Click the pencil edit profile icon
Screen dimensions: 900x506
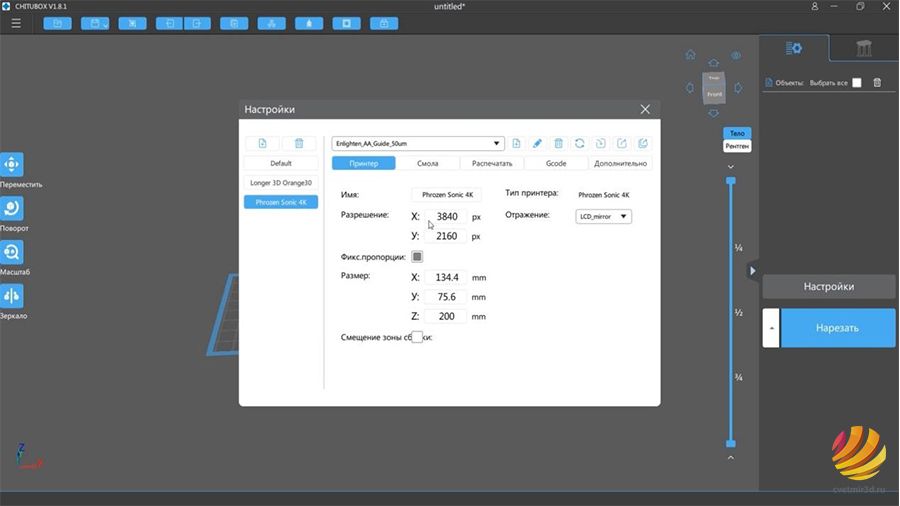[x=537, y=143]
